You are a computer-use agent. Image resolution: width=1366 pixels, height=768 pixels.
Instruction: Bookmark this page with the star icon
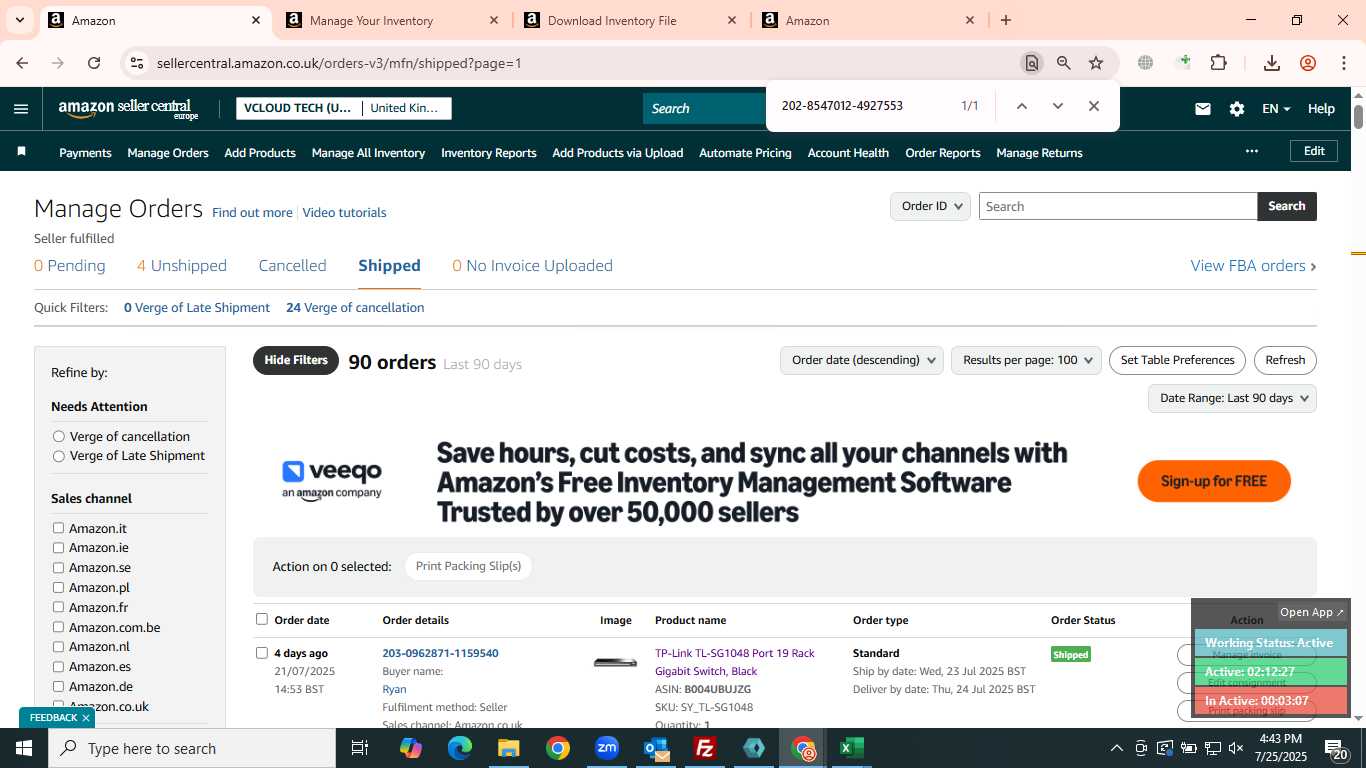pyautogui.click(x=1096, y=63)
